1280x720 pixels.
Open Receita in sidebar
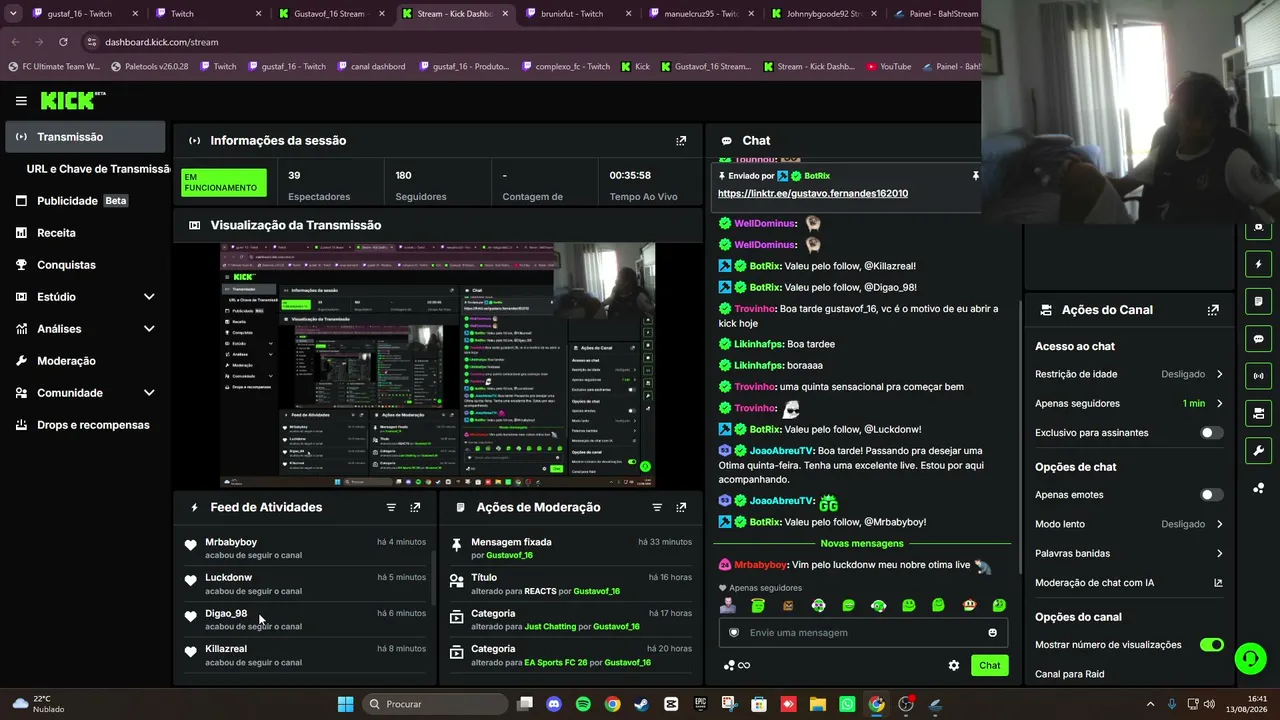pyautogui.click(x=85, y=233)
